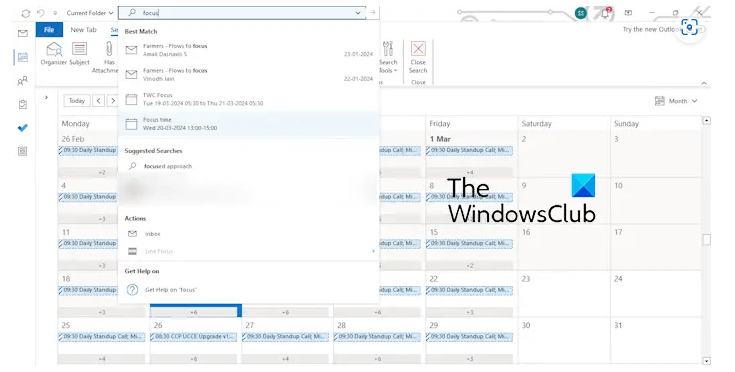Click the Today button
735x372 pixels.
coord(76,101)
